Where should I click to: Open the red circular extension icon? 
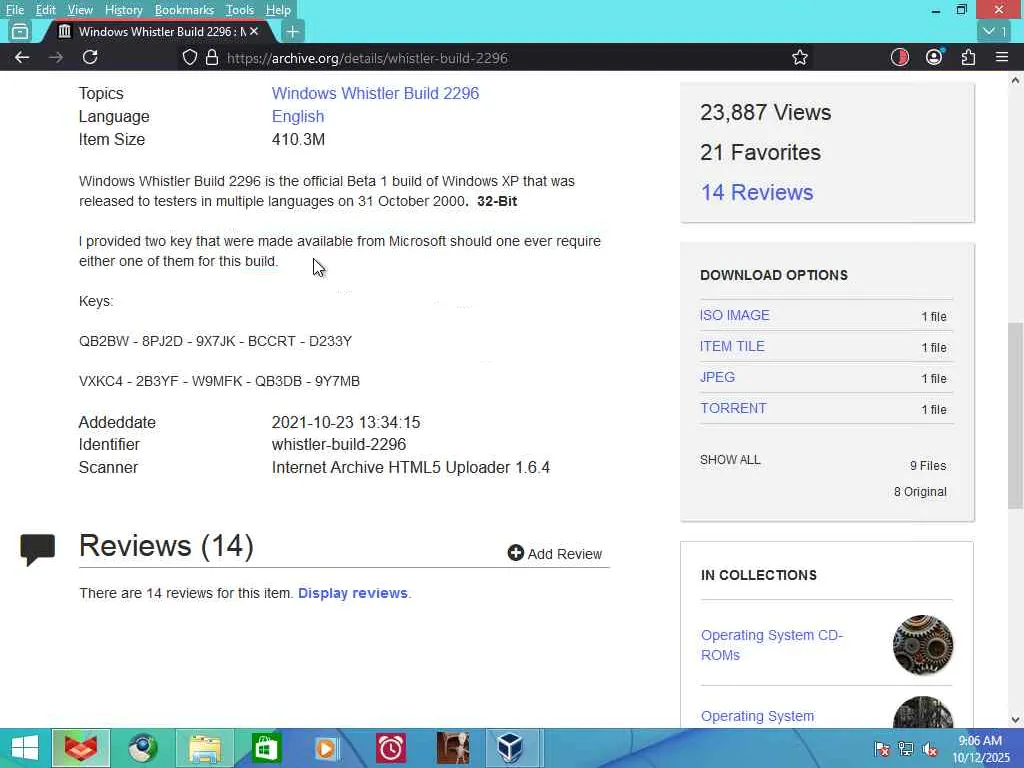pos(899,57)
